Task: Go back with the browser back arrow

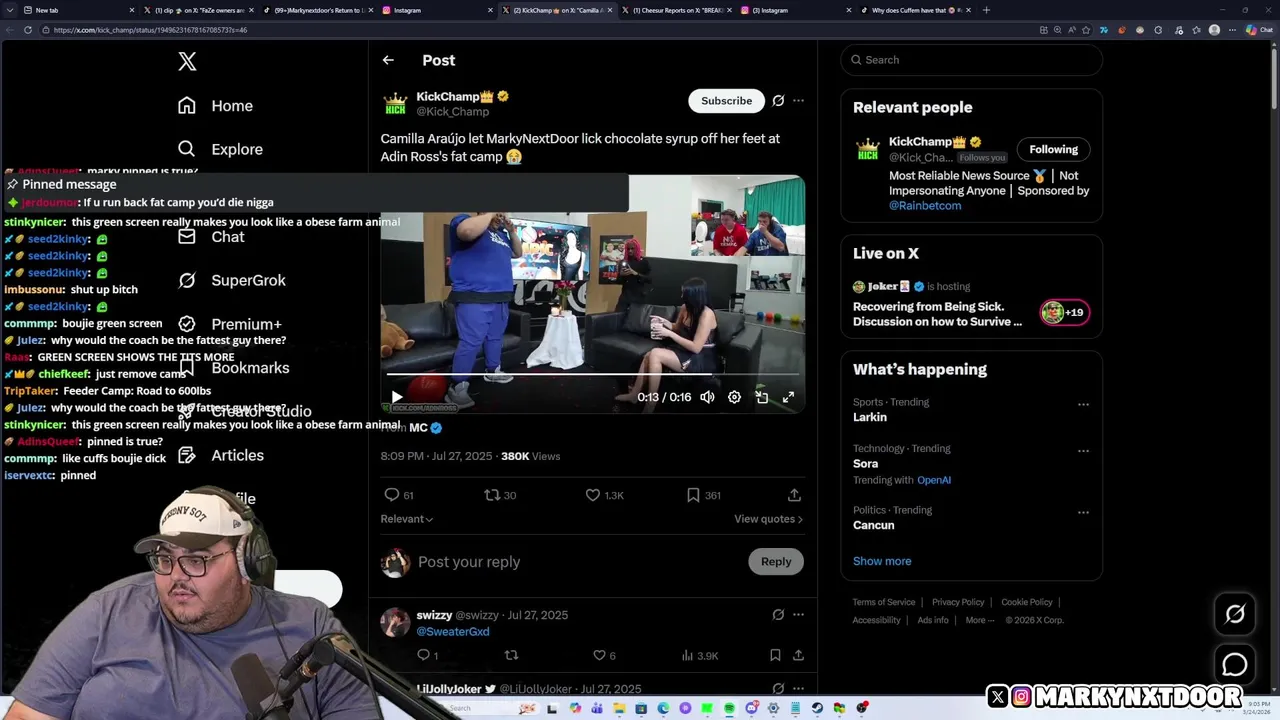Action: coord(10,30)
